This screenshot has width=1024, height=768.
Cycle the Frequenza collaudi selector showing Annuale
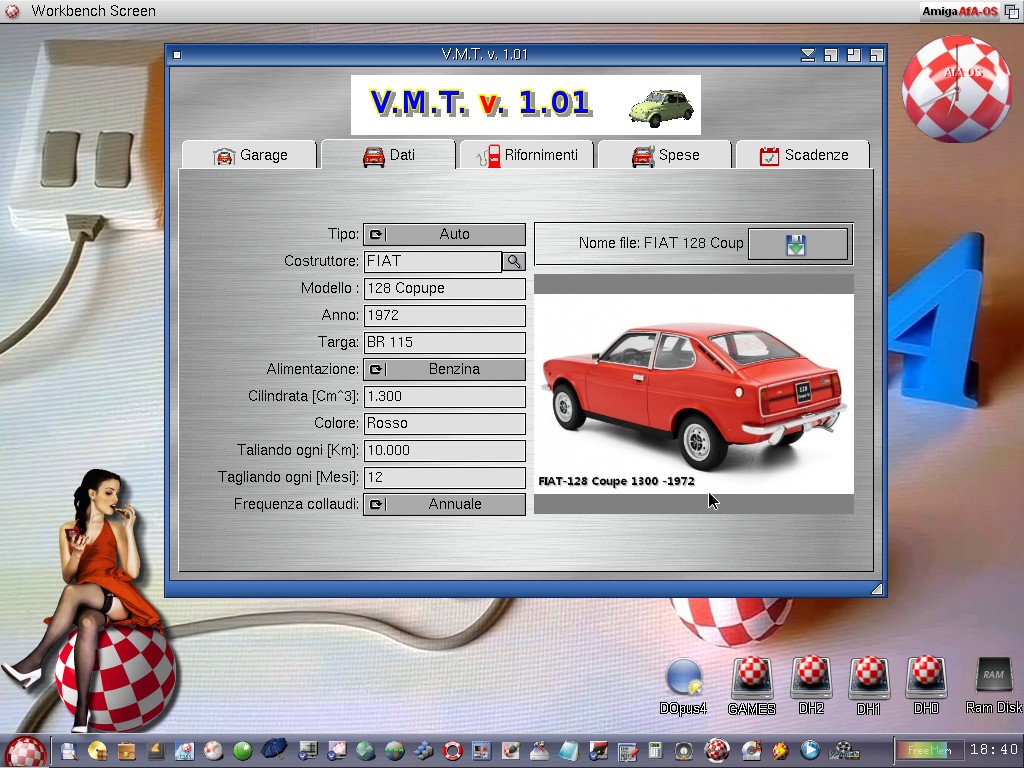[x=444, y=504]
